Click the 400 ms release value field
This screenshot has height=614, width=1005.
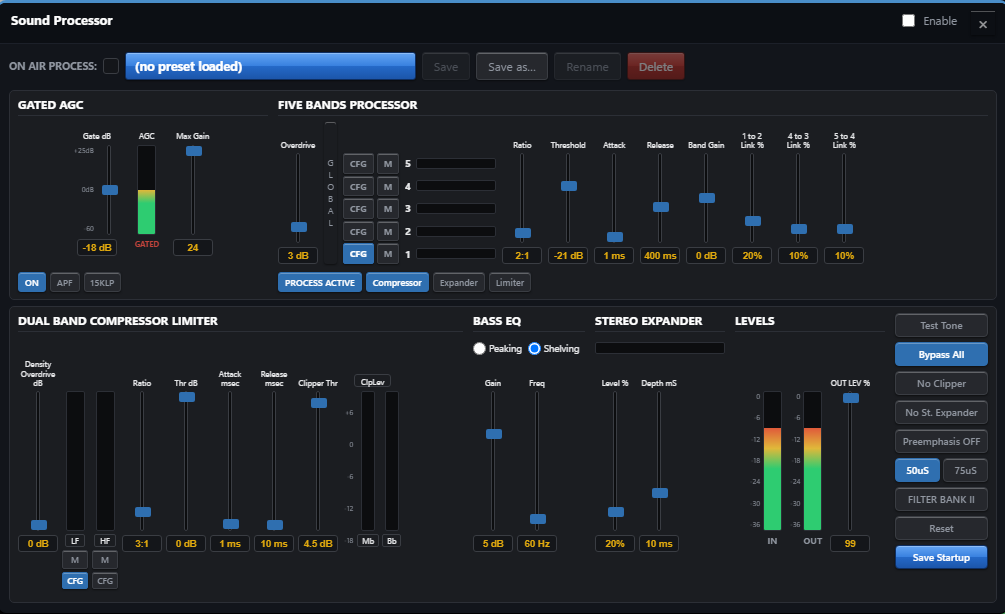pos(660,255)
